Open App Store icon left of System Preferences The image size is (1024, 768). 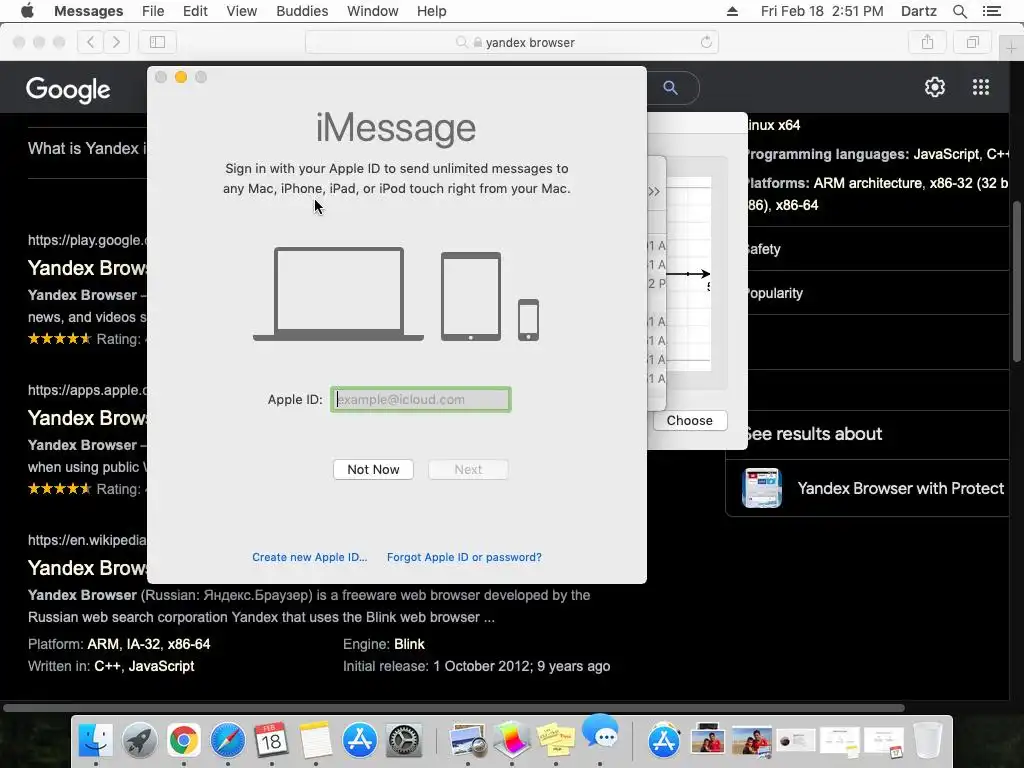(x=360, y=741)
